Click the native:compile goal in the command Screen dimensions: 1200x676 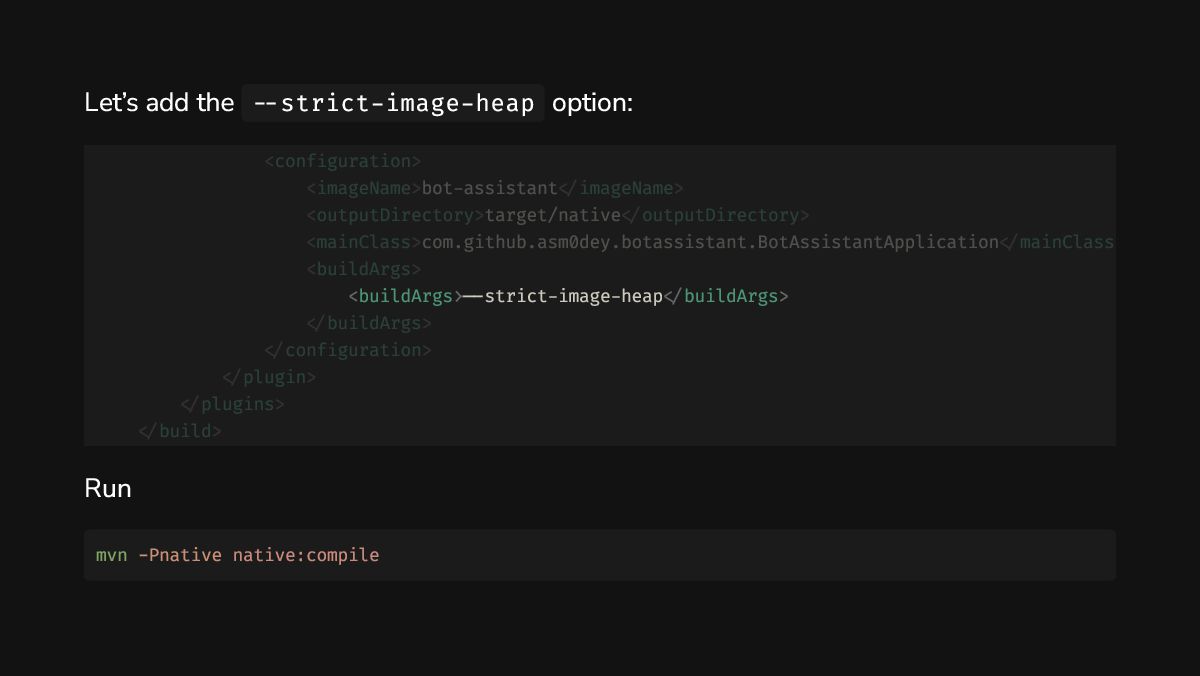[x=306, y=555]
